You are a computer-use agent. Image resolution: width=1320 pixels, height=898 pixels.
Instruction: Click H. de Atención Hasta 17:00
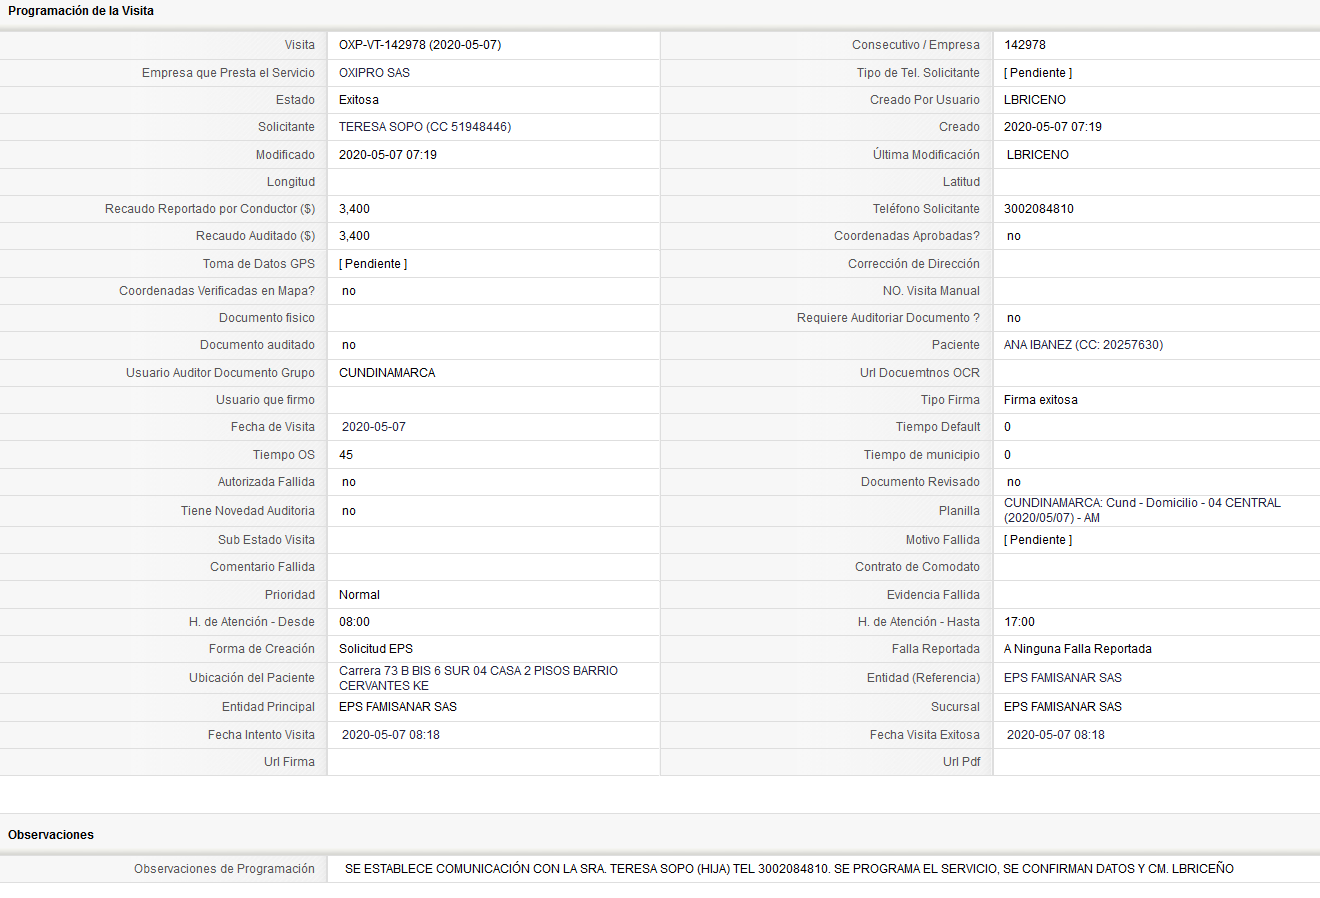pos(1020,622)
